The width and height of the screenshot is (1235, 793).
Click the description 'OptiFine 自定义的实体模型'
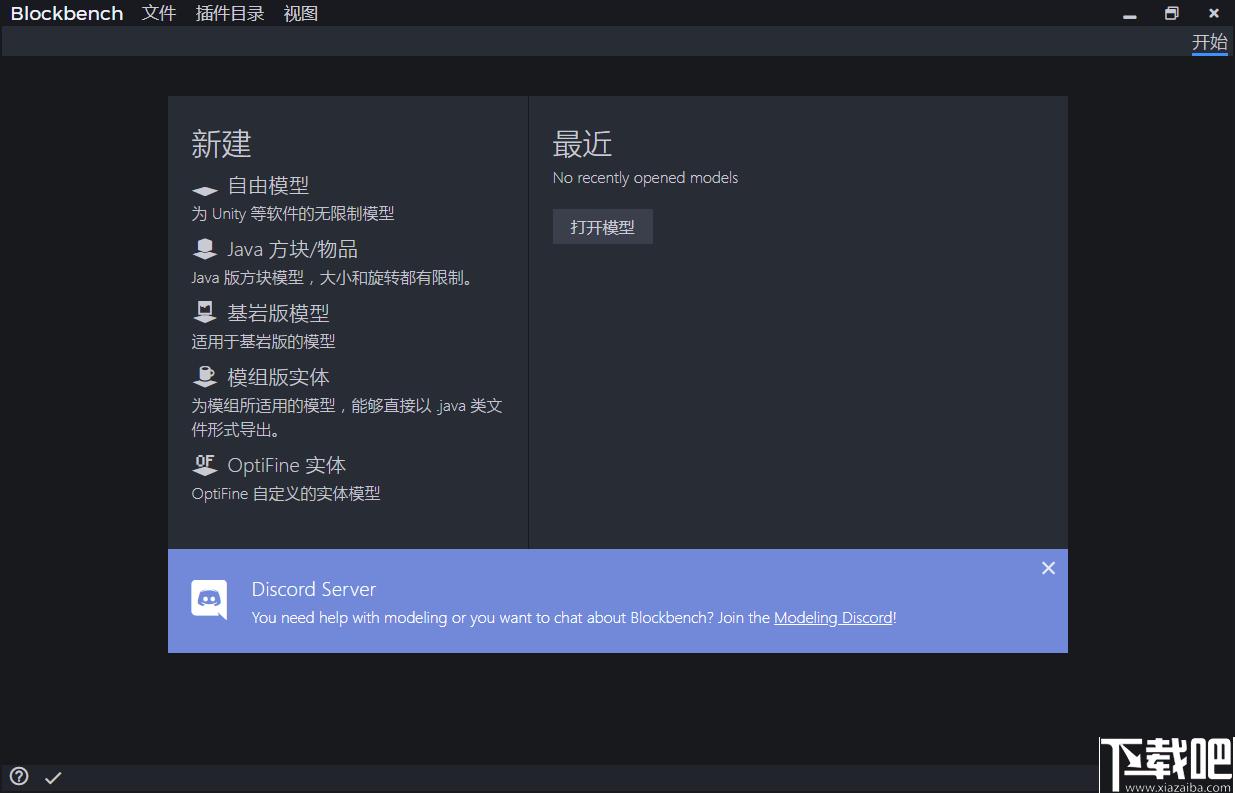(x=286, y=493)
